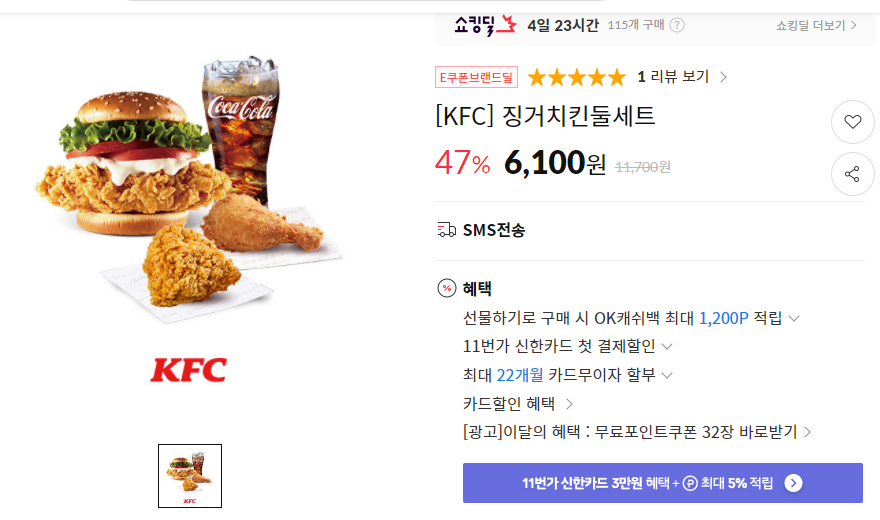Image resolution: width=880 pixels, height=520 pixels.
Task: Click the E쿠폰브랜드딜 tag
Action: tap(476, 77)
